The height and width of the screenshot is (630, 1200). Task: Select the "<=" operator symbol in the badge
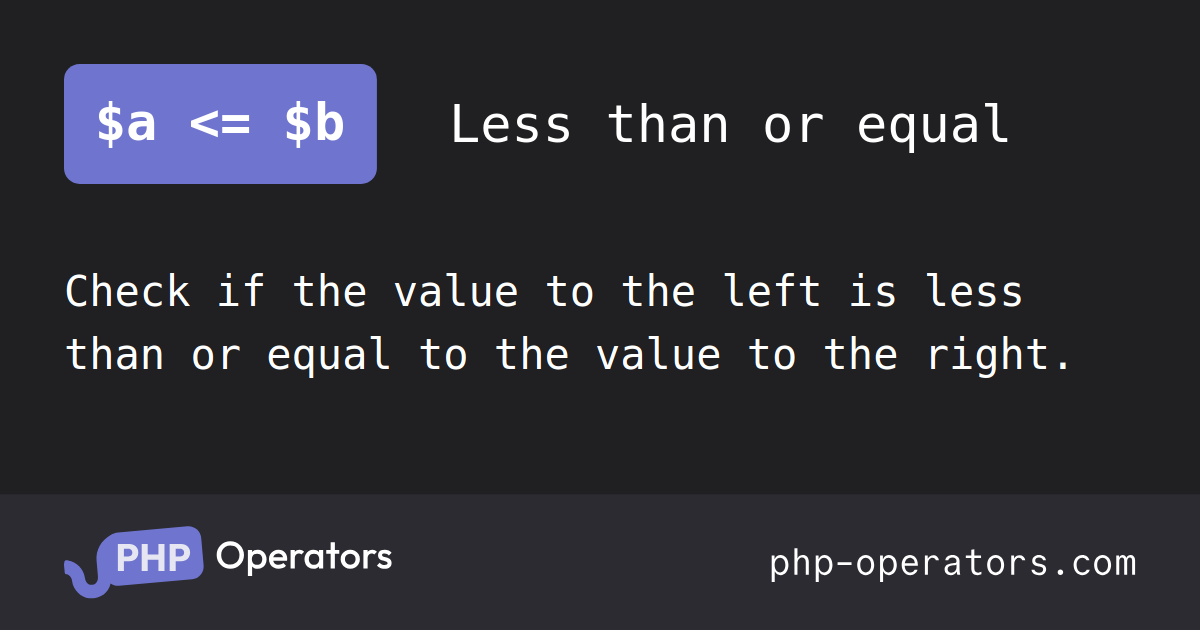220,125
